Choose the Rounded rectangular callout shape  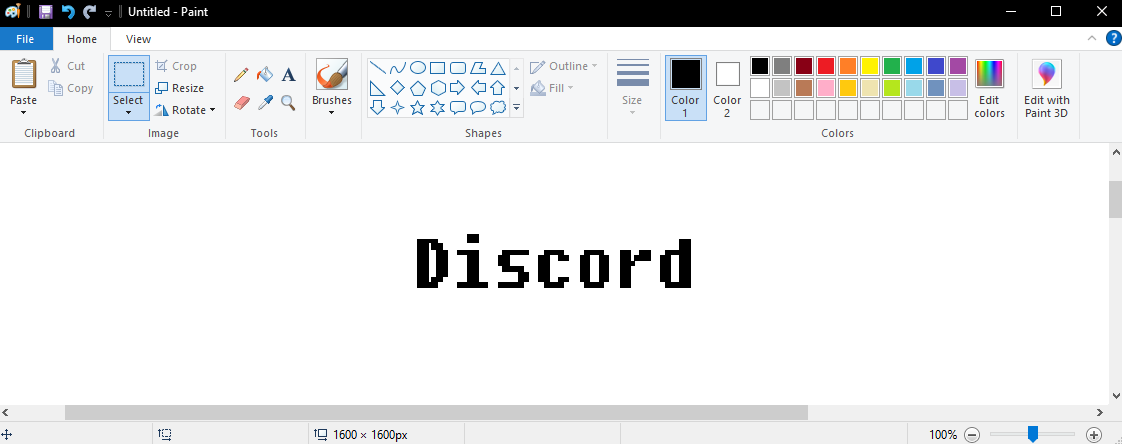point(458,107)
